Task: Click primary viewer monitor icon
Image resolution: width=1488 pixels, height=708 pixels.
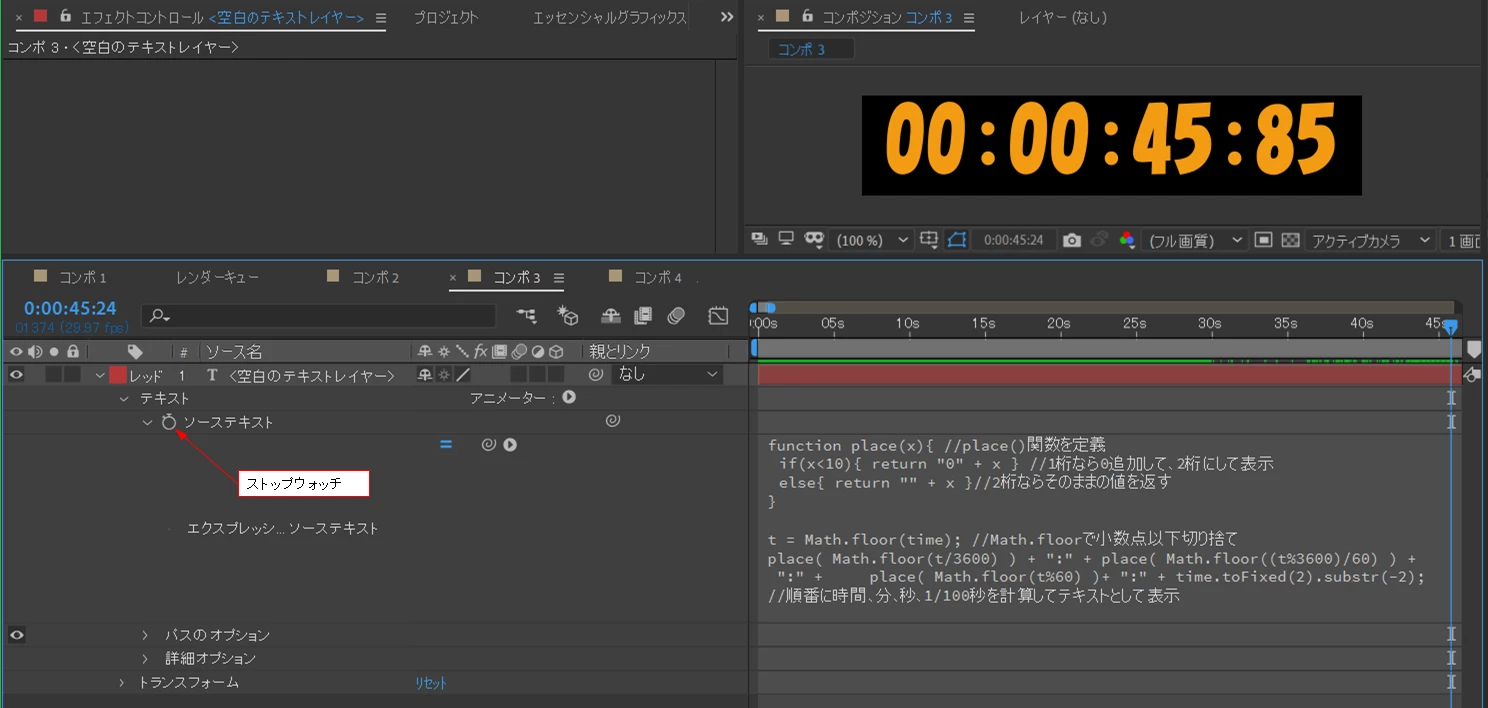Action: 786,240
